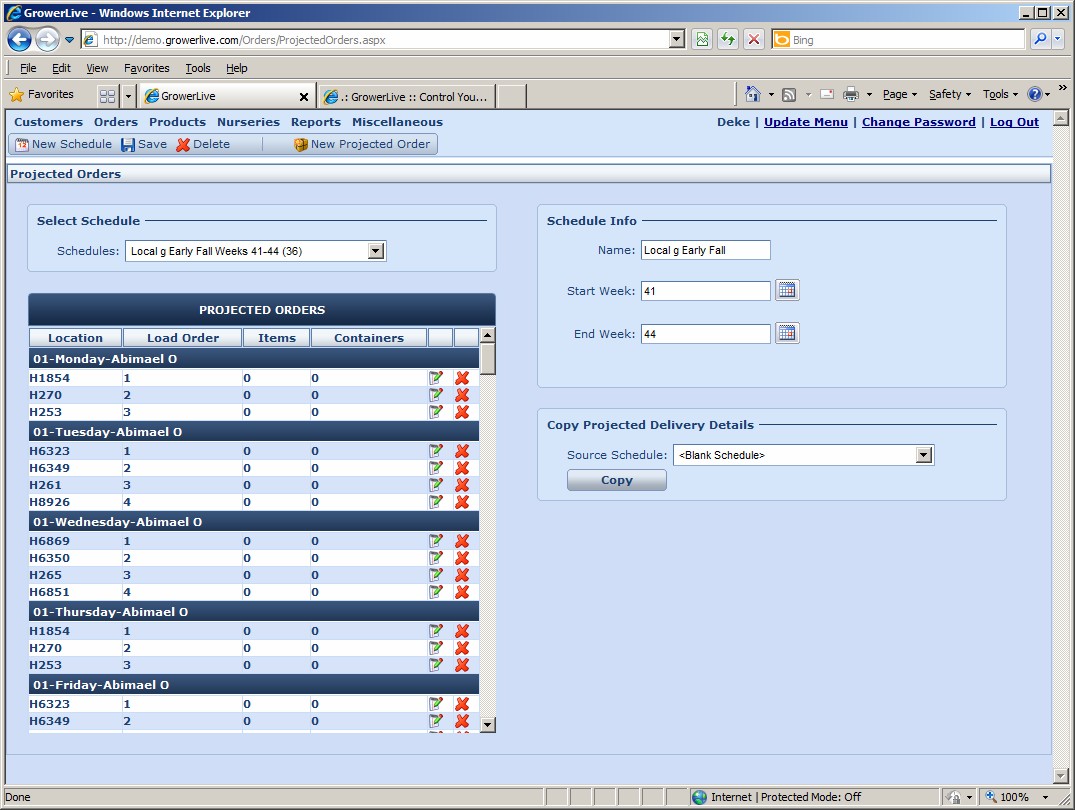The image size is (1075, 810).
Task: Click the schedule Name input field
Action: pyautogui.click(x=705, y=250)
